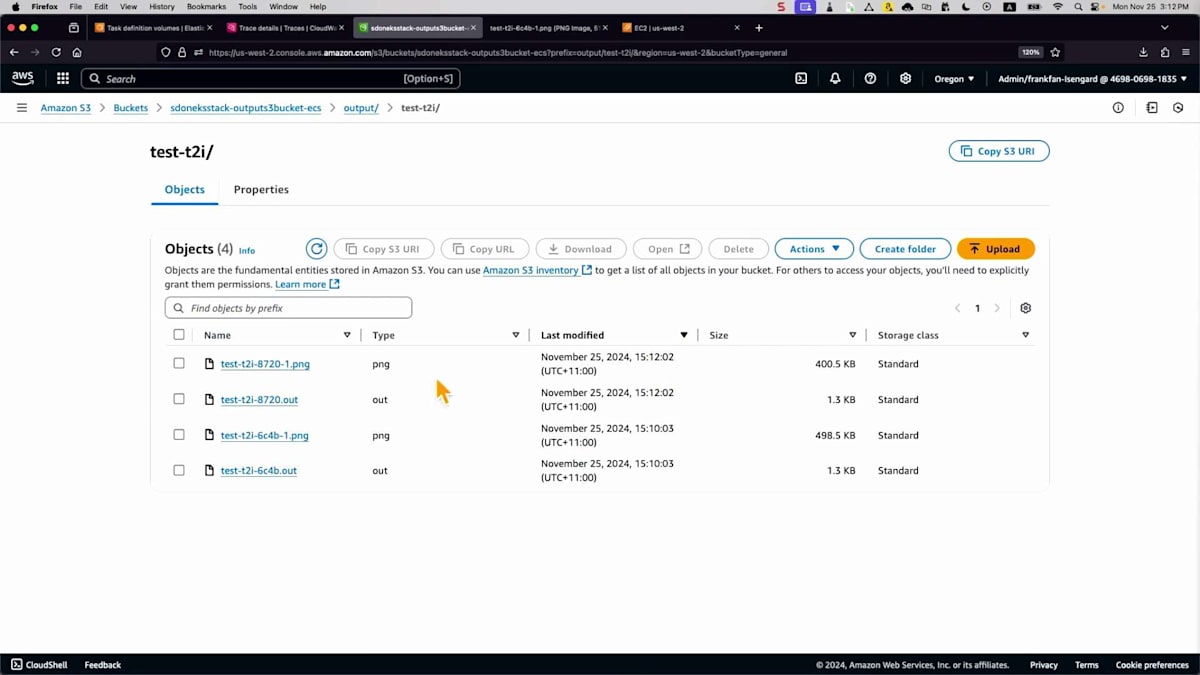
Task: Check the box for test-t2i-8720-1.png
Action: click(x=179, y=364)
